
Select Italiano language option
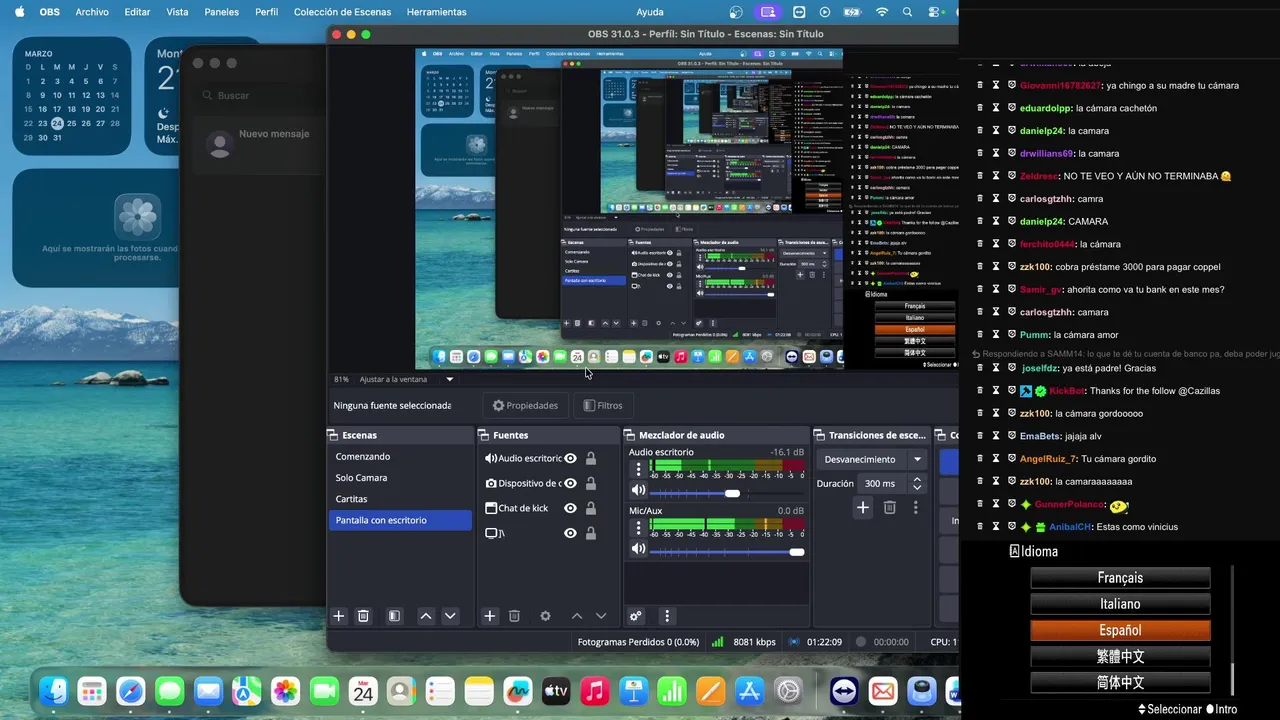point(1120,604)
